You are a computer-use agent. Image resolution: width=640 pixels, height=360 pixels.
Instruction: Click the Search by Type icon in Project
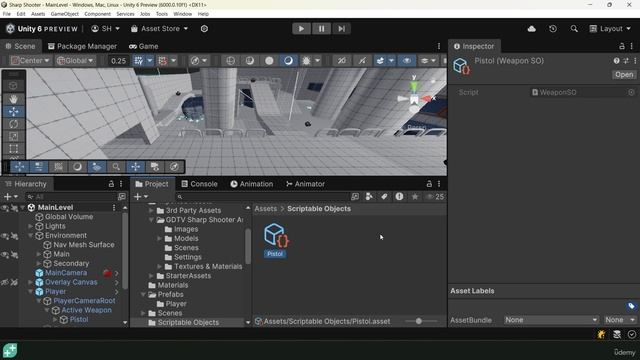click(x=369, y=197)
